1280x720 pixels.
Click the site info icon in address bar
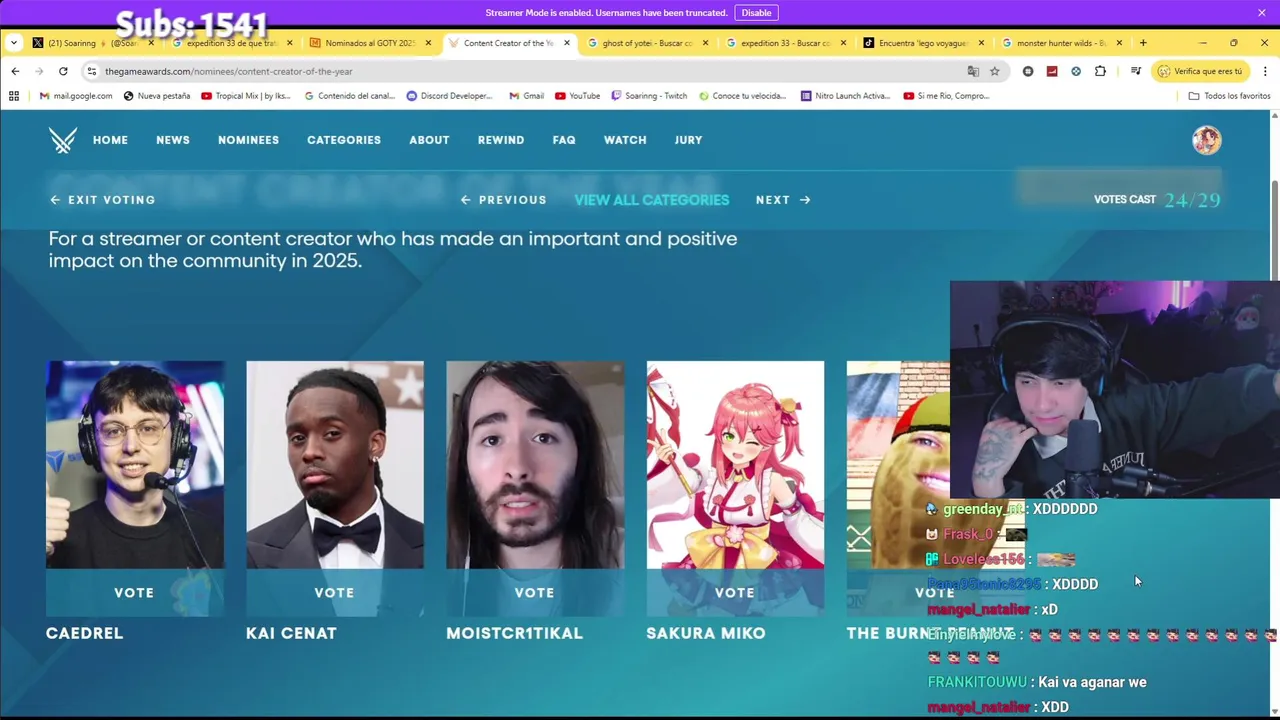92,71
